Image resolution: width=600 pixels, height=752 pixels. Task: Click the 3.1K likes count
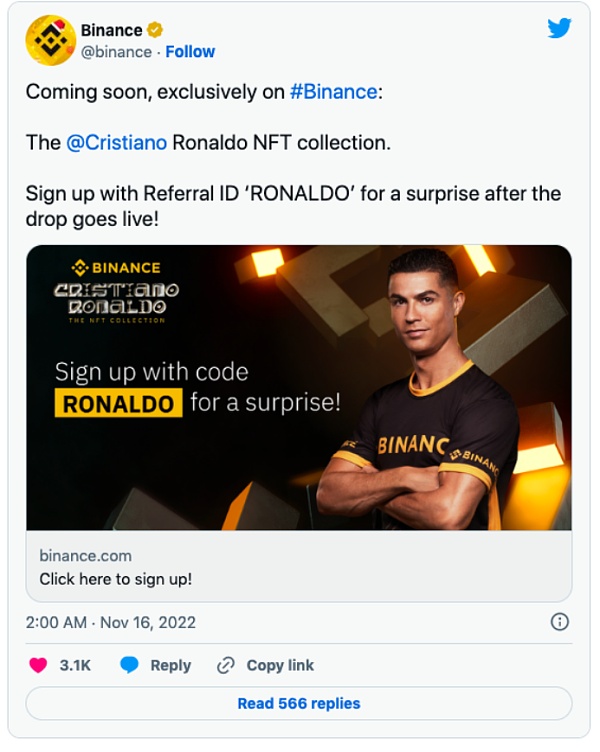click(76, 665)
